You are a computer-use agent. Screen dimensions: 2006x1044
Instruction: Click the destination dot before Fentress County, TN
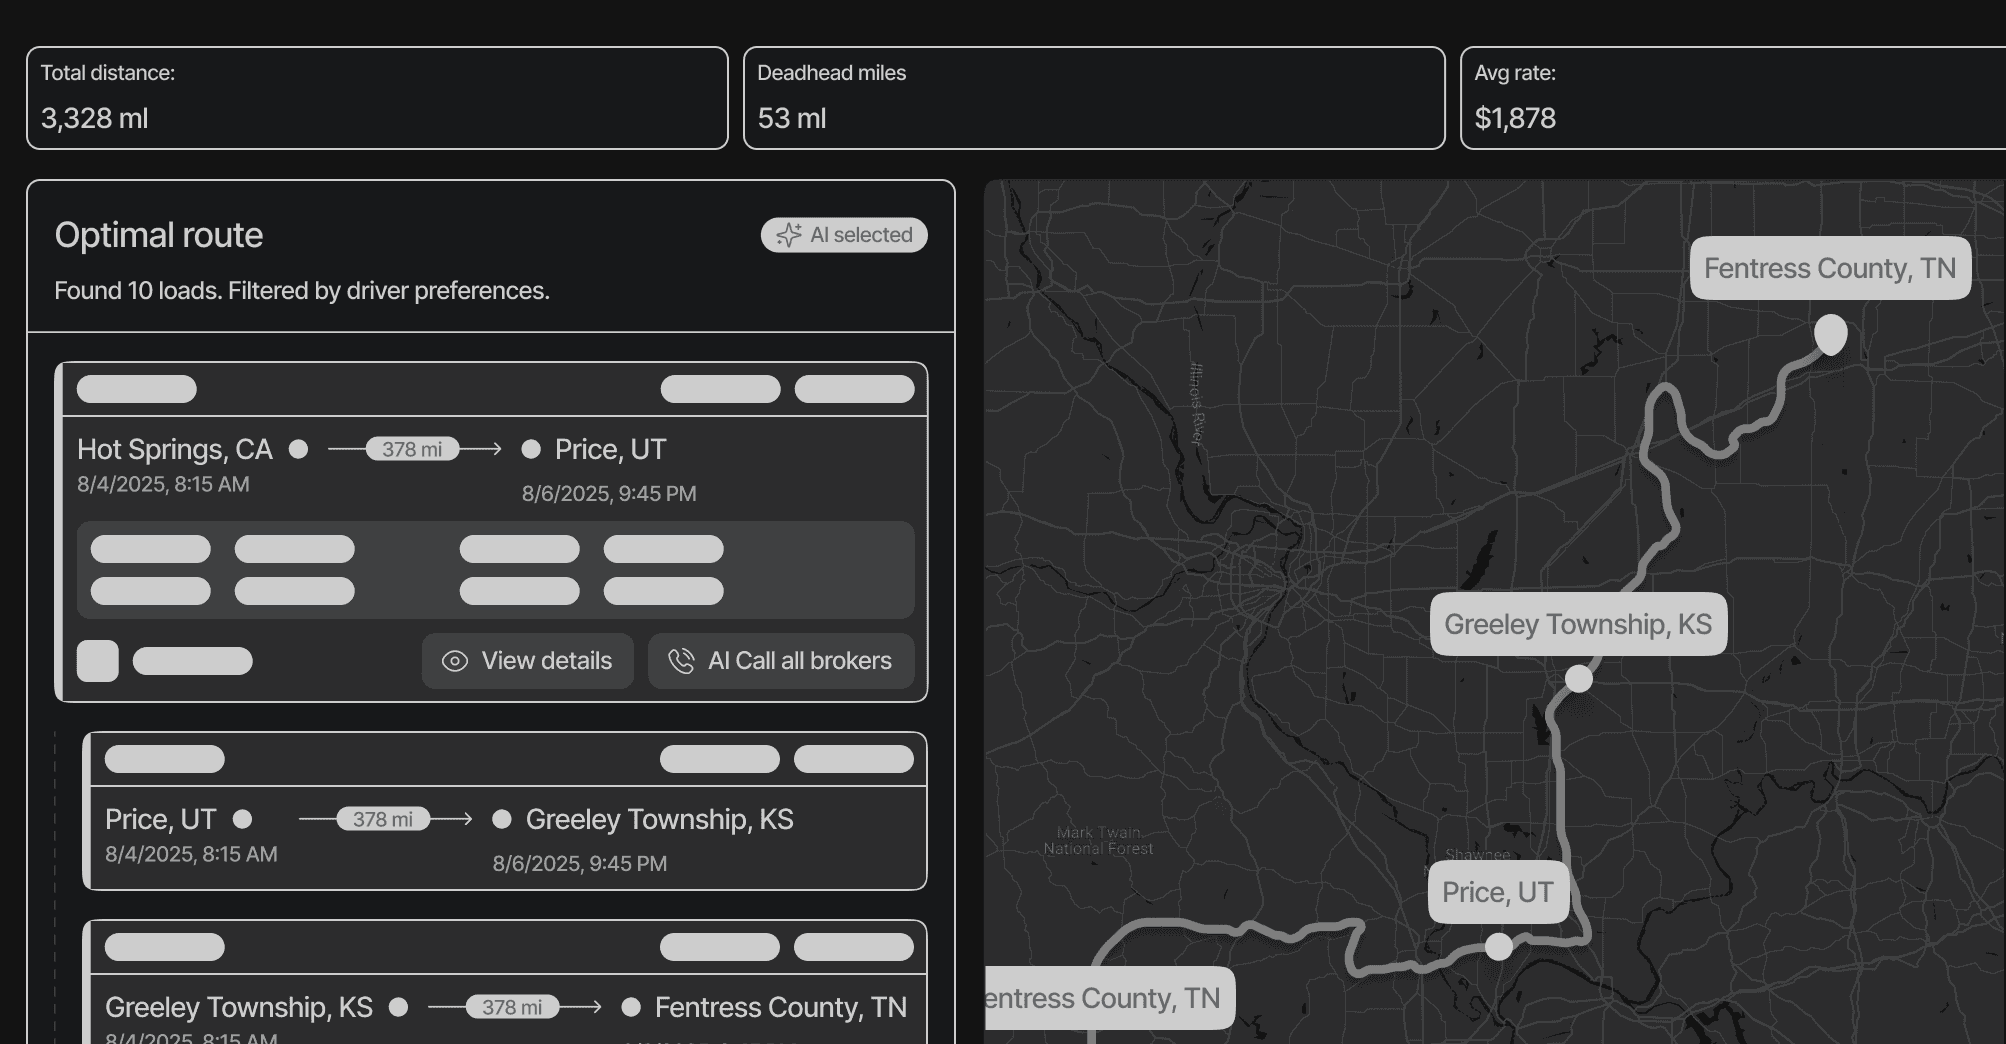tap(631, 1007)
